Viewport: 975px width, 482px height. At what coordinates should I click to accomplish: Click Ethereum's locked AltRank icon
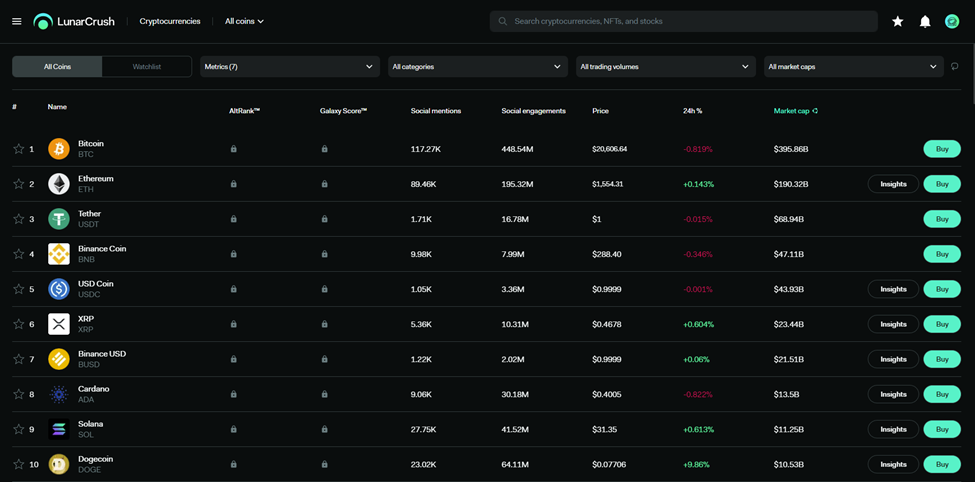coord(233,184)
